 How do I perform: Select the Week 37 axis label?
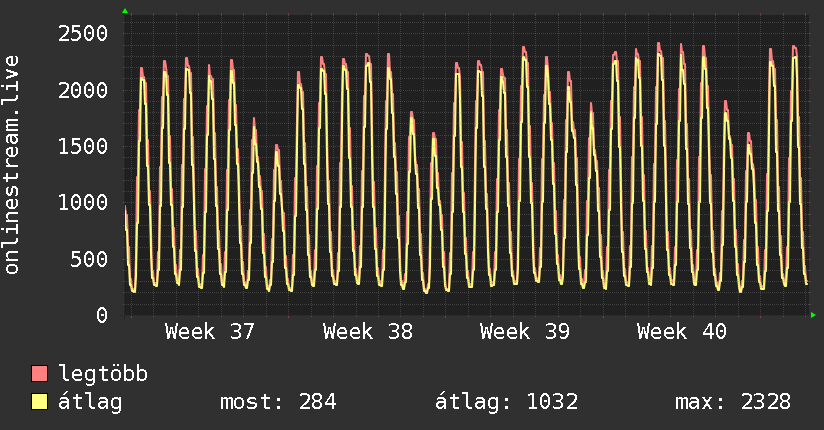click(x=210, y=332)
